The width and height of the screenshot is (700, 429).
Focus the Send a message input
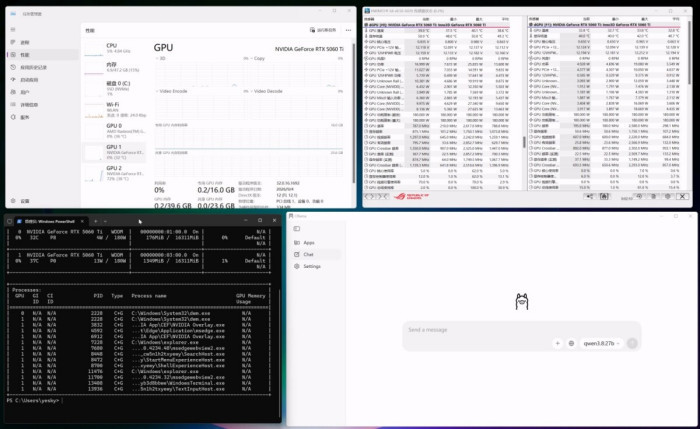[521, 330]
